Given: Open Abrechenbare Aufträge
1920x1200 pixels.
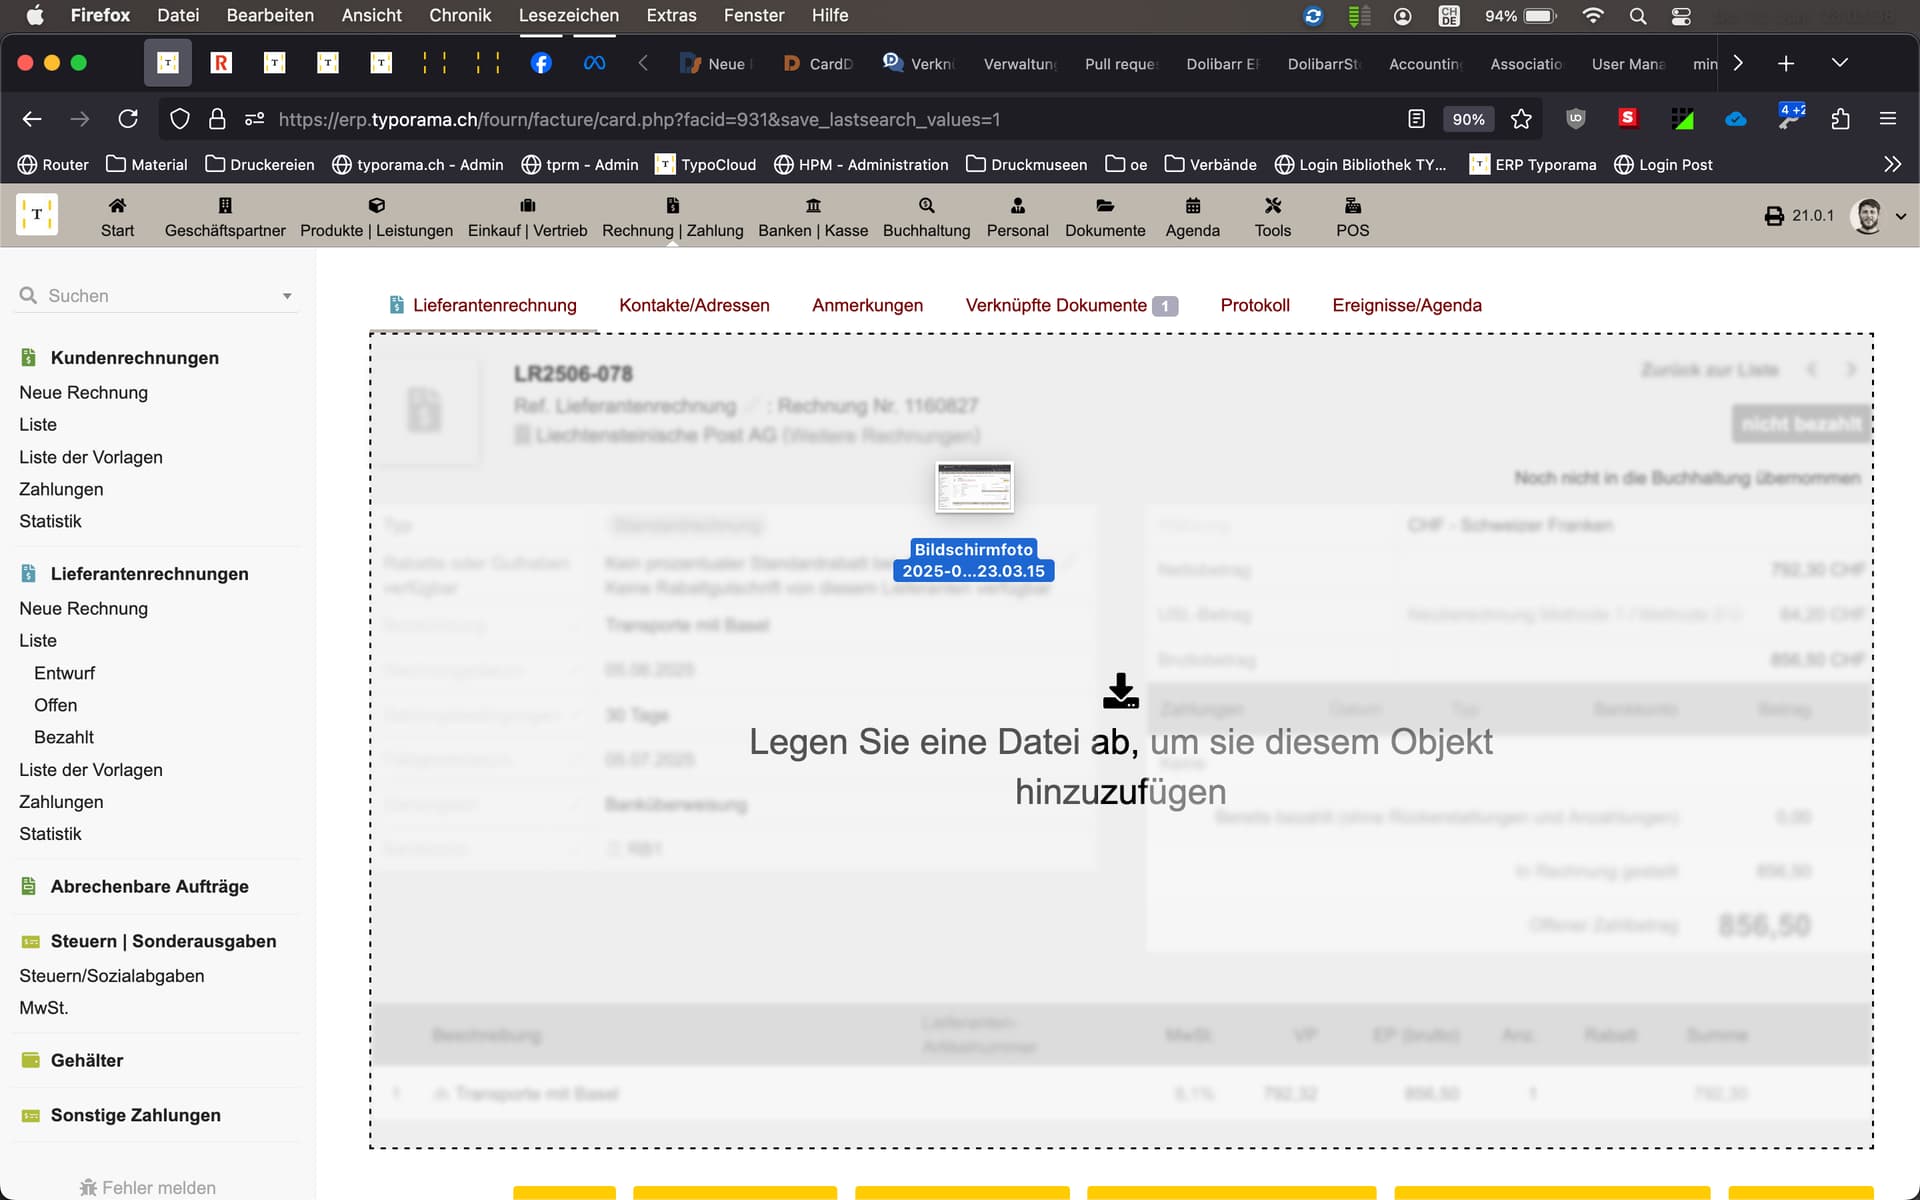Looking at the screenshot, I should tap(149, 887).
